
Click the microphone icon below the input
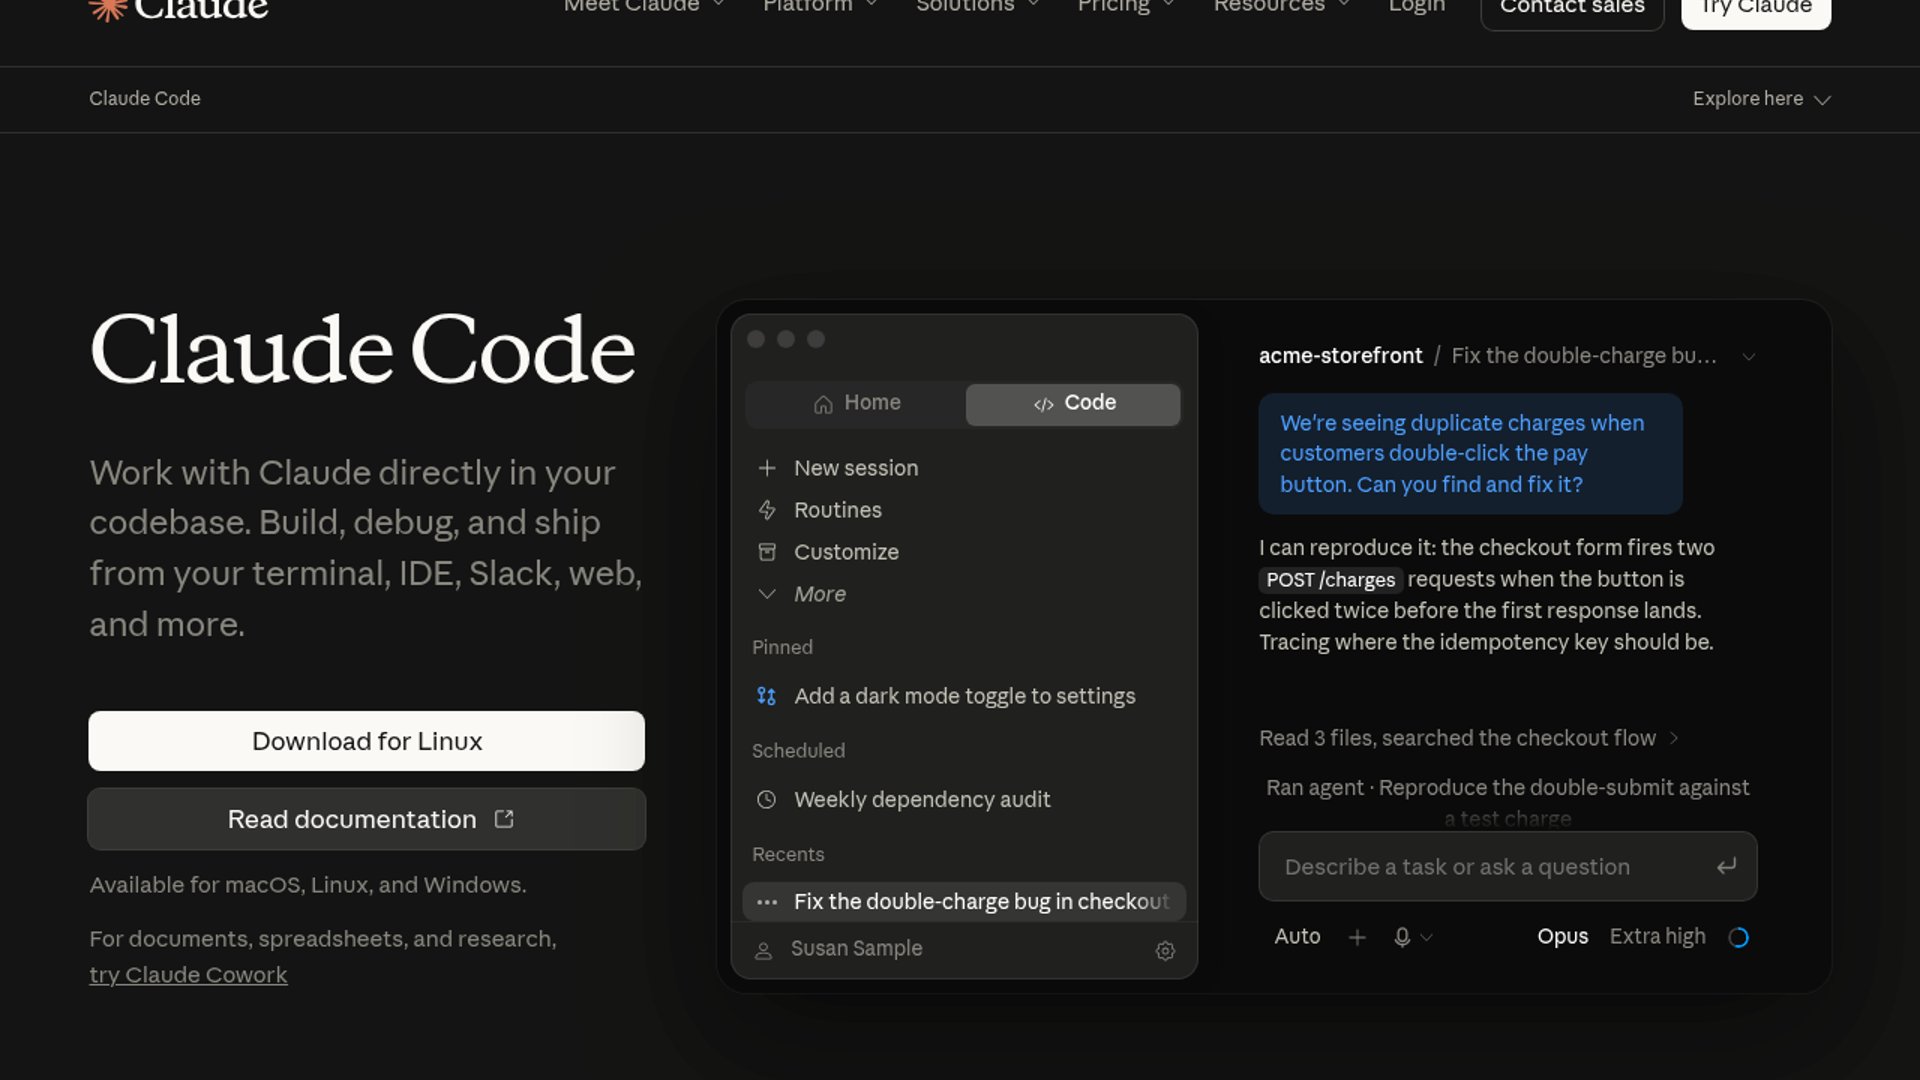point(1402,937)
